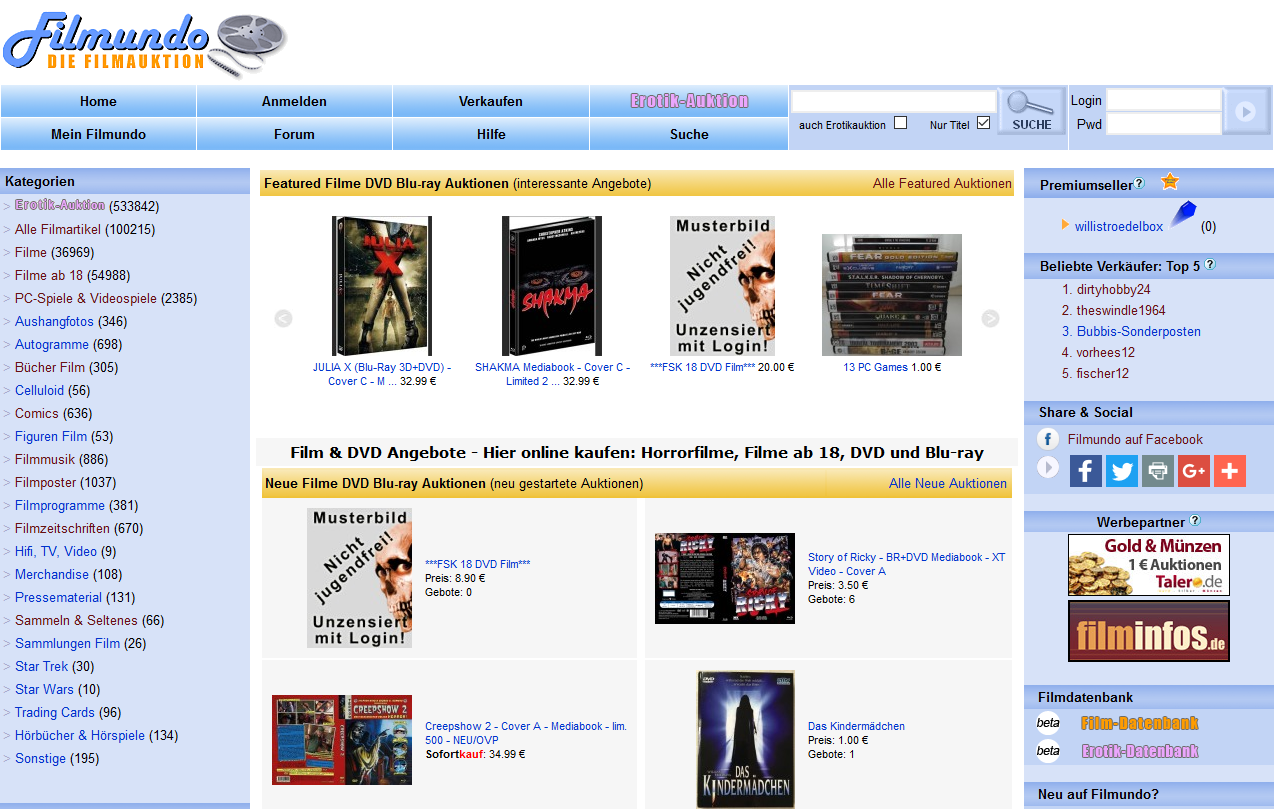Image resolution: width=1277 pixels, height=809 pixels.
Task: Share on Facebook via square icon
Action: (1086, 471)
